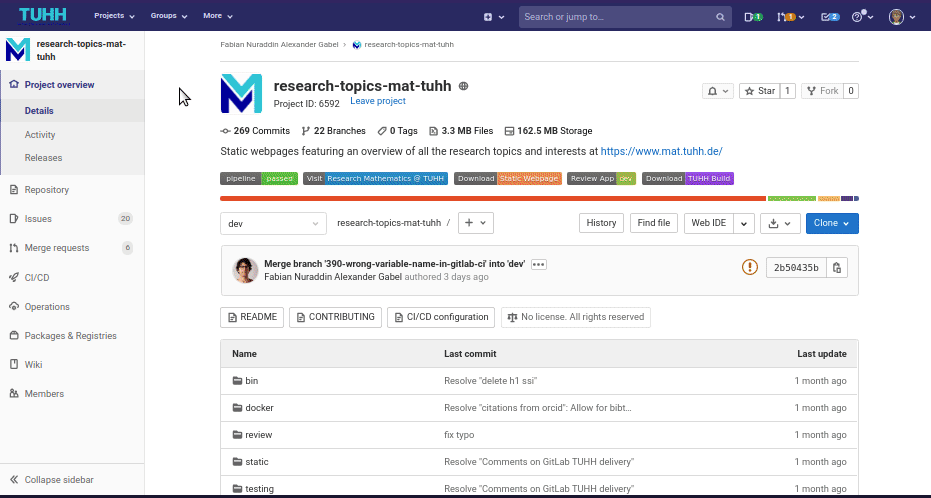Open 162.5 MB Storage link
This screenshot has width=931, height=498.
[548, 131]
